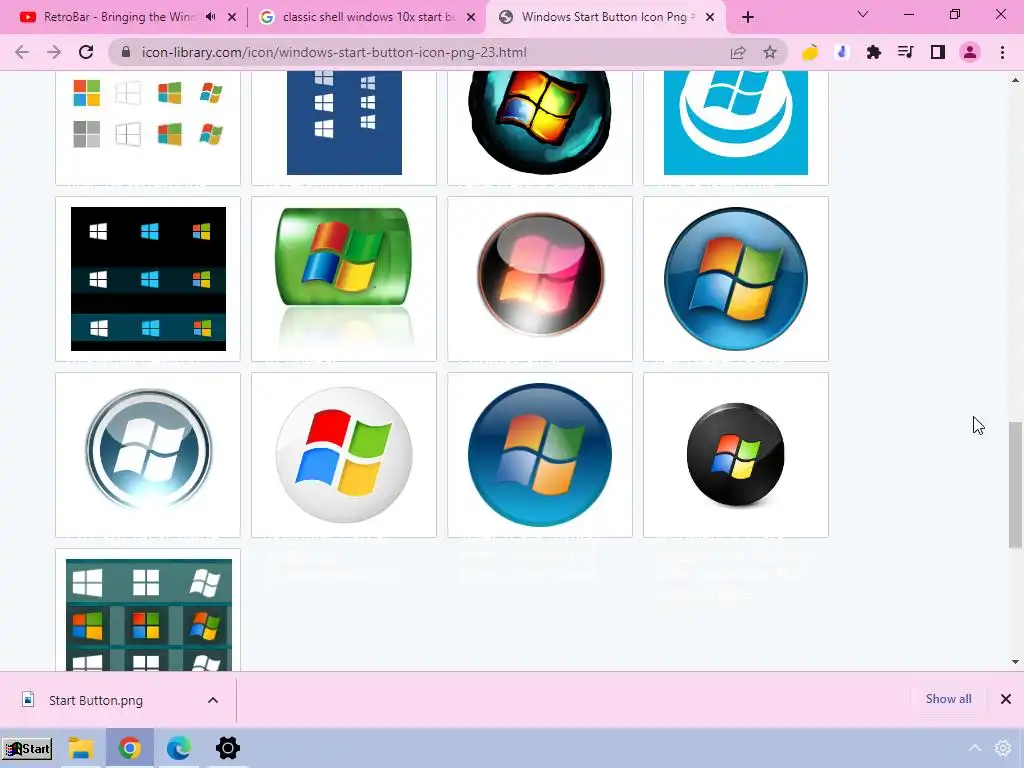Open the pink glass orb start icon
Image resolution: width=1024 pixels, height=768 pixels.
click(540, 274)
